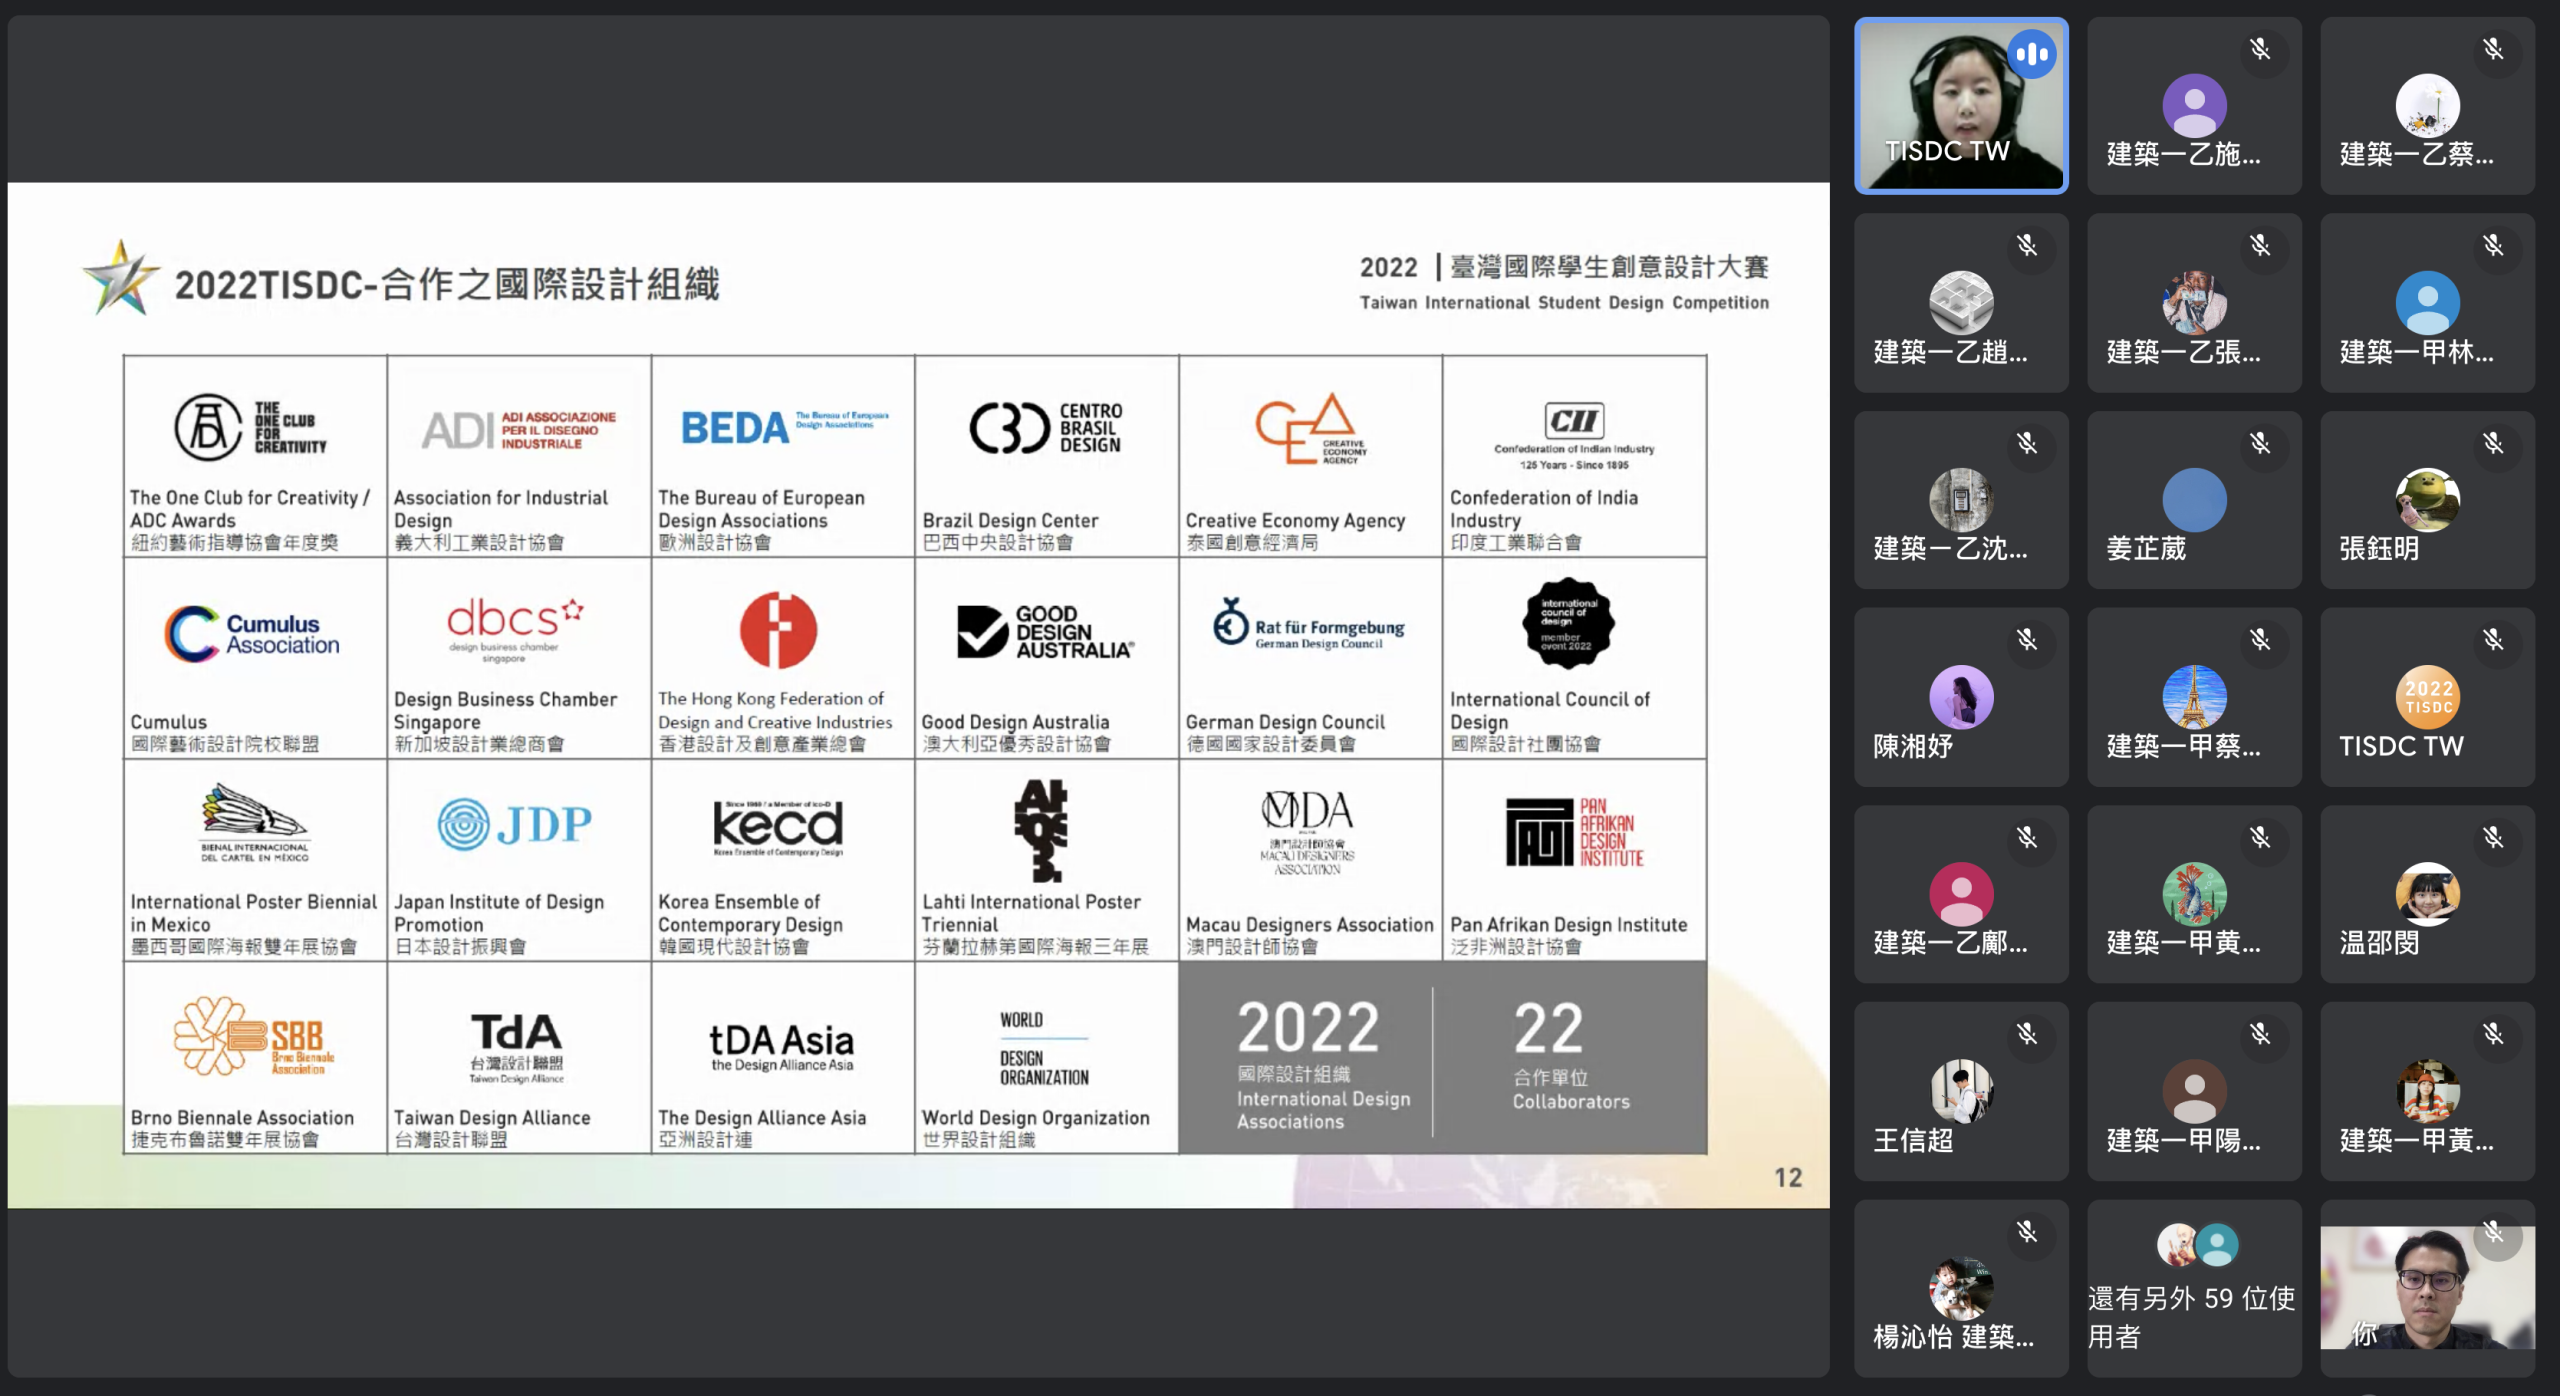Click the orange 2022 TISDC avatar
The width and height of the screenshot is (2560, 1396).
[2427, 697]
